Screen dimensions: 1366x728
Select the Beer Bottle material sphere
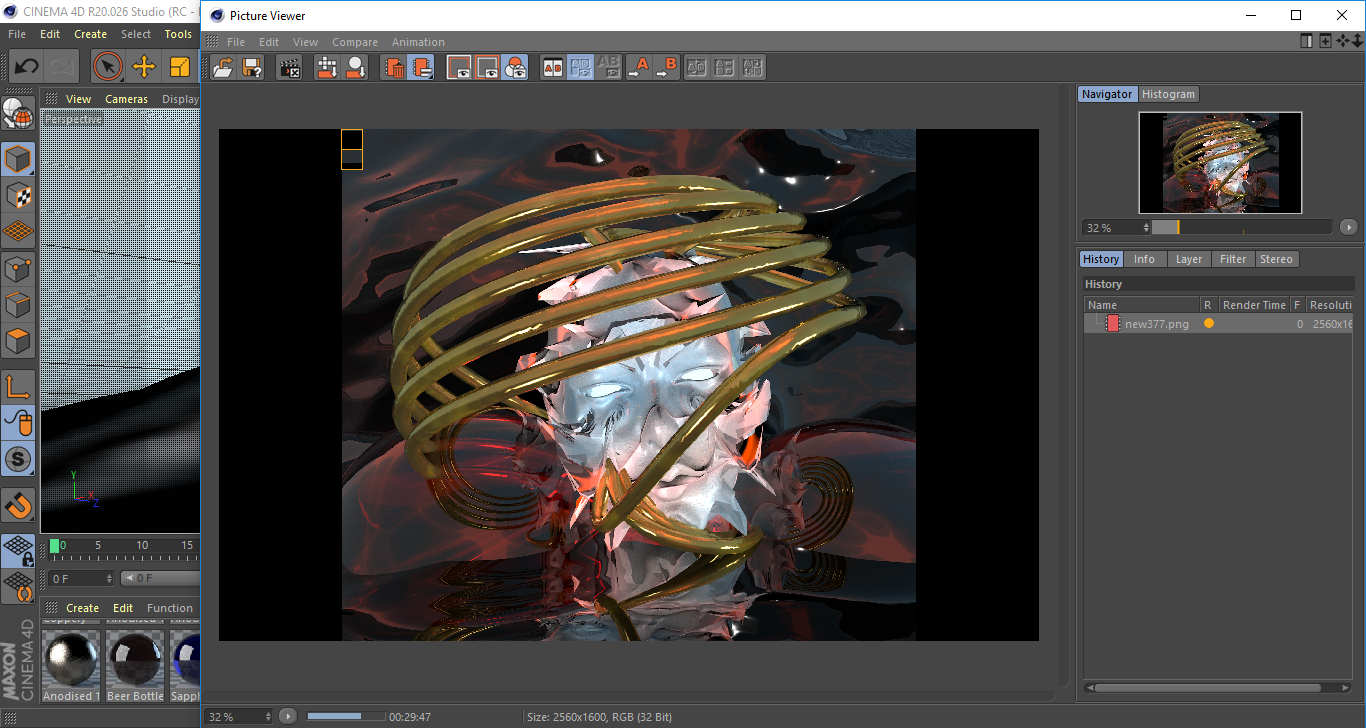click(x=135, y=659)
